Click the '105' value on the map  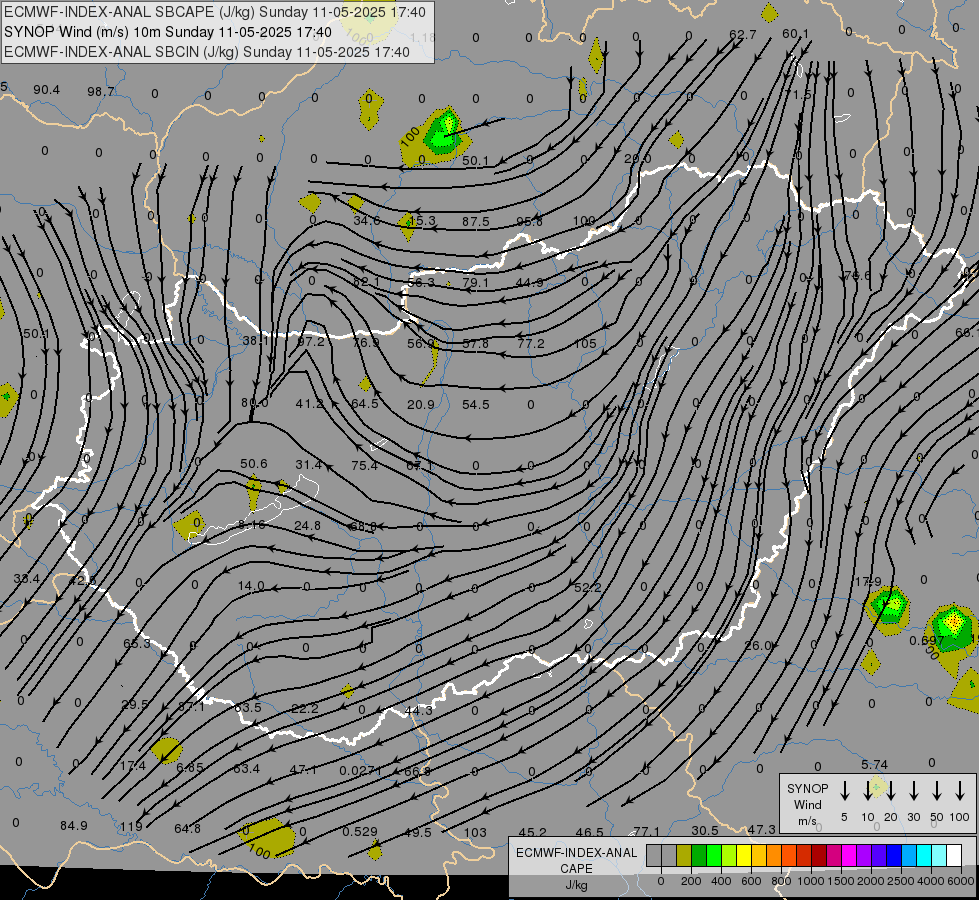585,344
